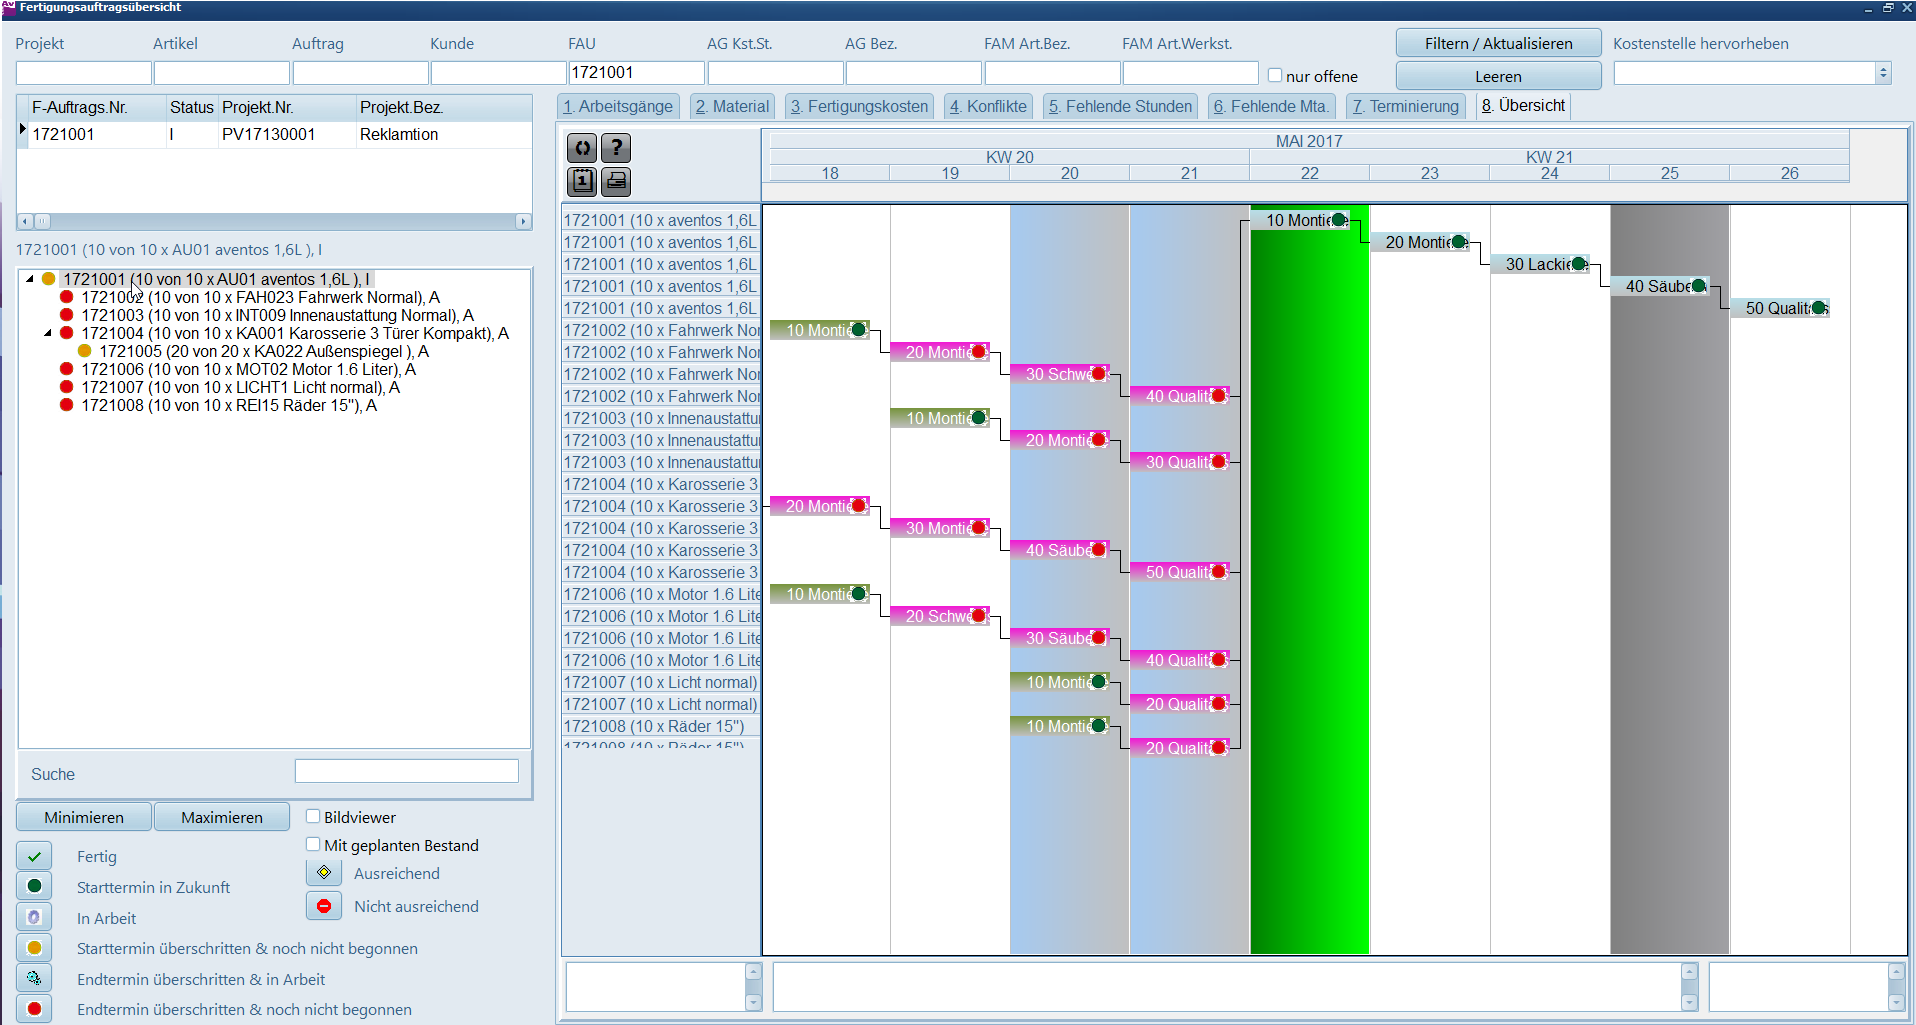Open the Kostenstelle hervorheben dropdown
1916x1025 pixels.
coord(1883,73)
